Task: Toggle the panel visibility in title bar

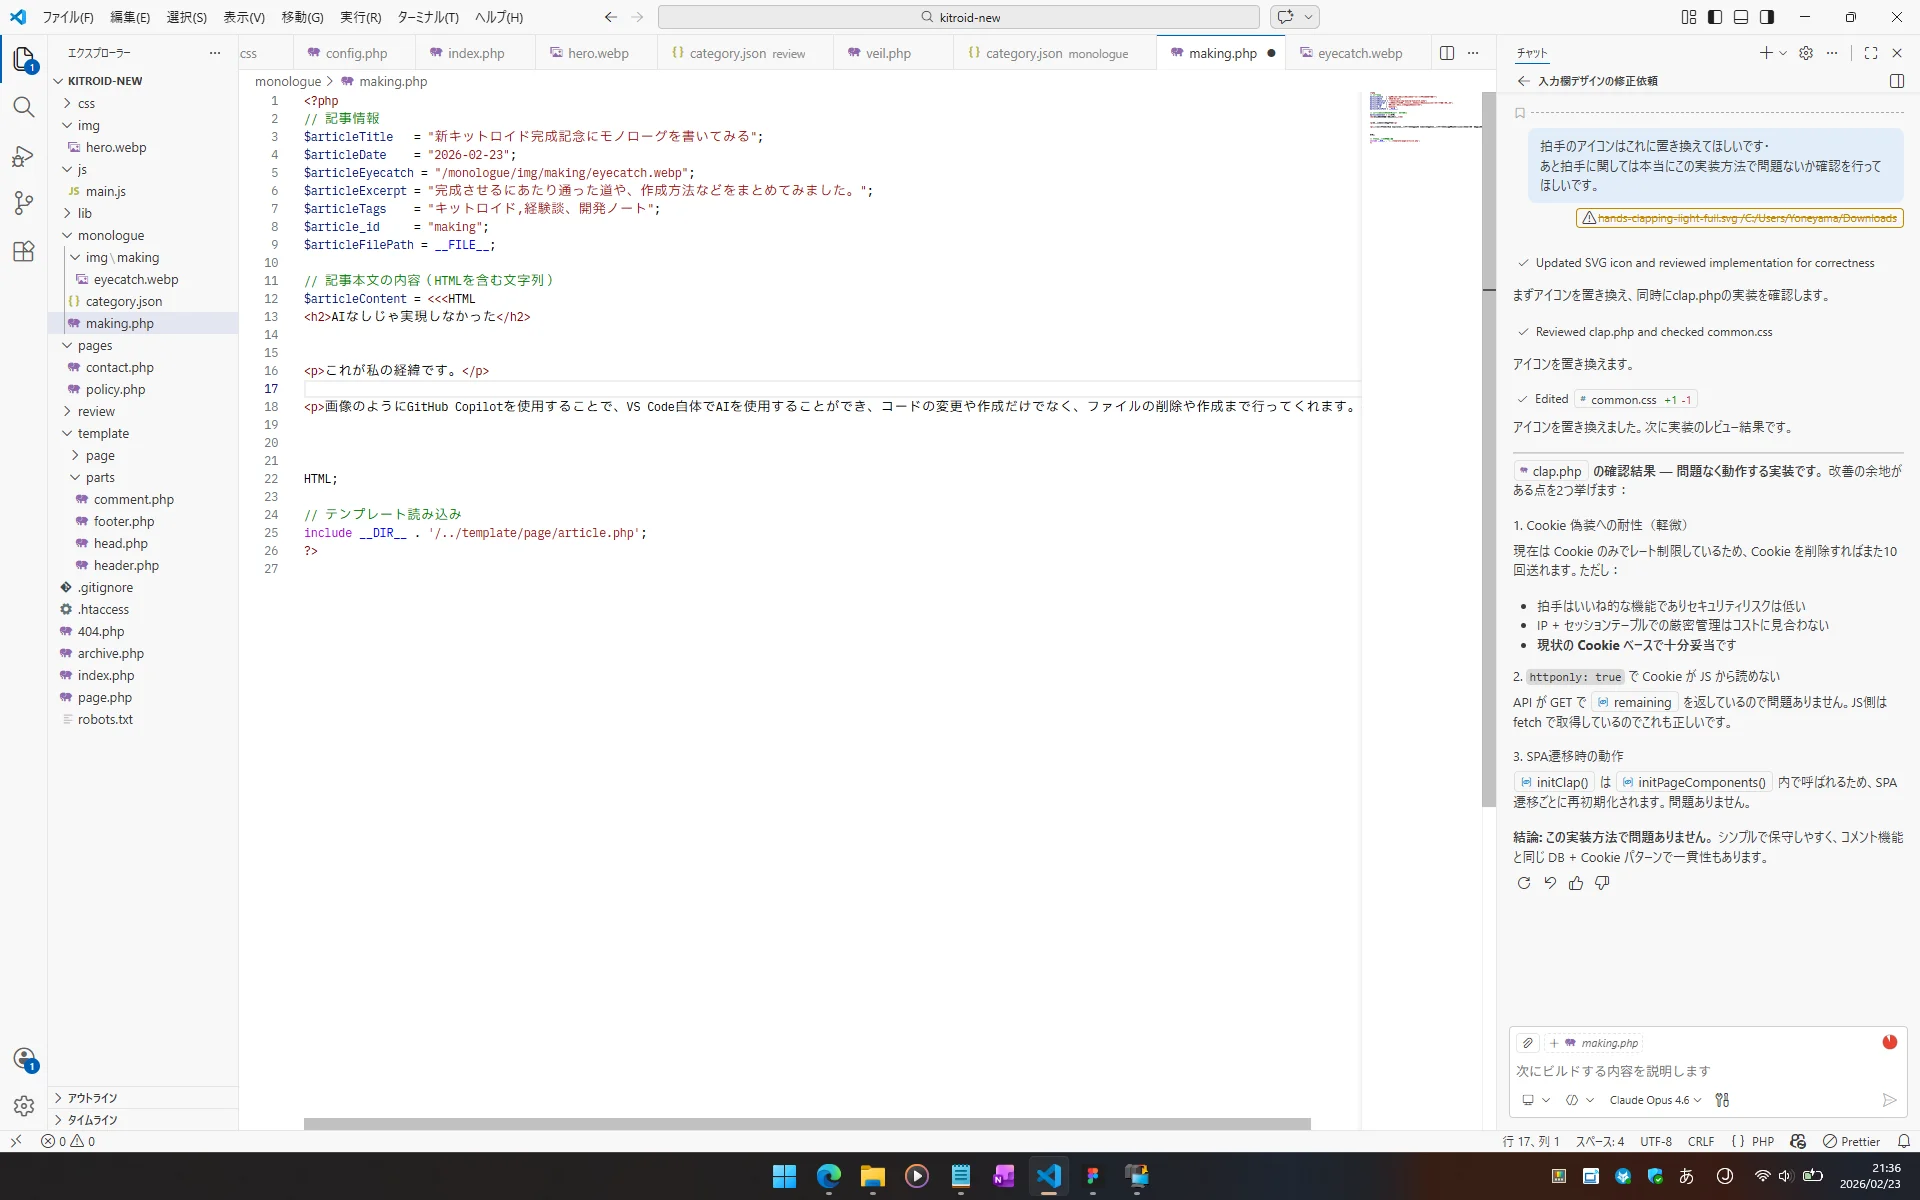Action: 1741,17
